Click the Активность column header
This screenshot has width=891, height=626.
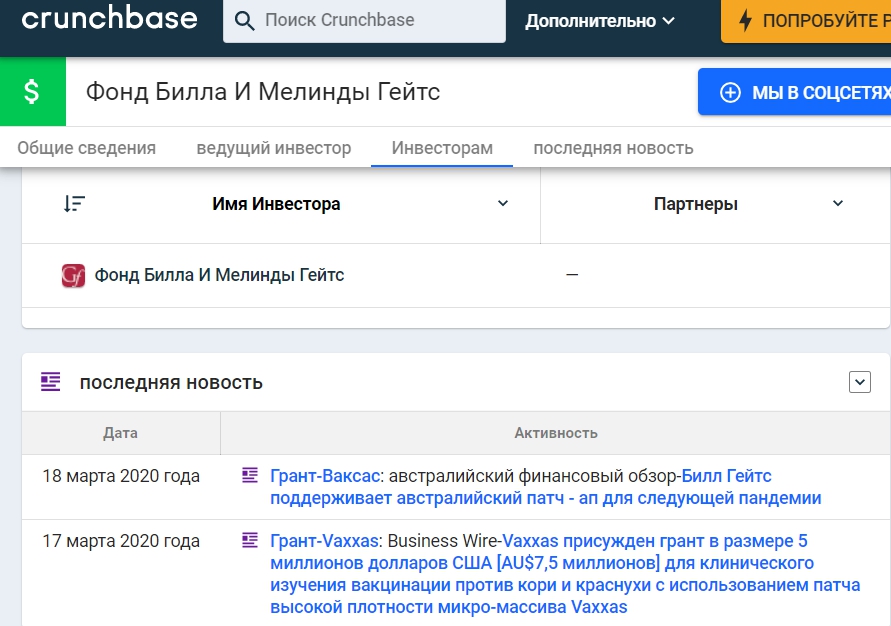(x=556, y=433)
